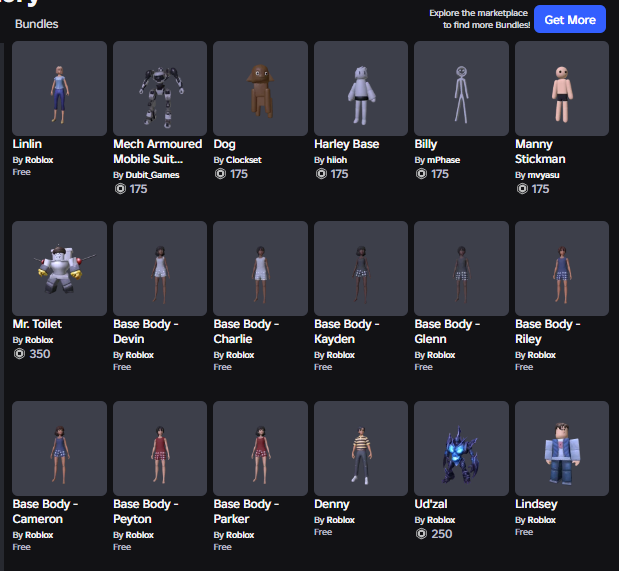619x571 pixels.
Task: Click the Get More button
Action: pyautogui.click(x=570, y=19)
